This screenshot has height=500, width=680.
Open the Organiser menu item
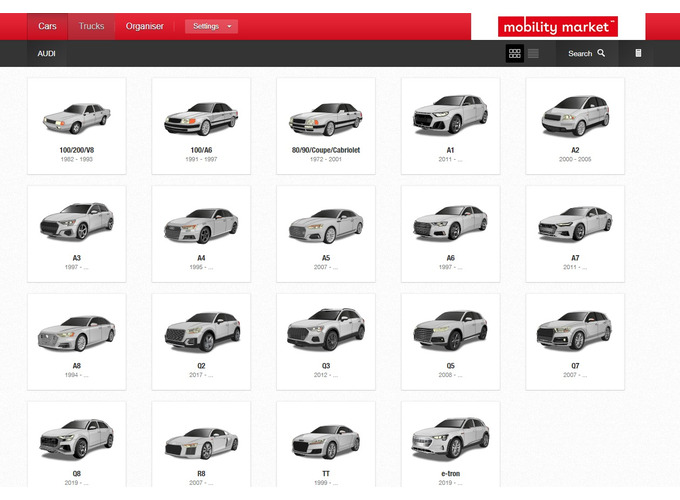coord(145,26)
